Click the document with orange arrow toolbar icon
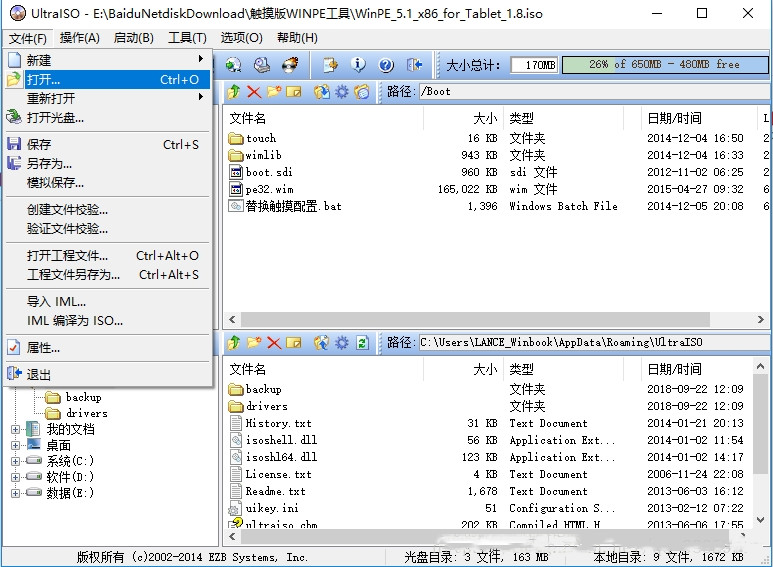This screenshot has width=773, height=567. coord(330,65)
